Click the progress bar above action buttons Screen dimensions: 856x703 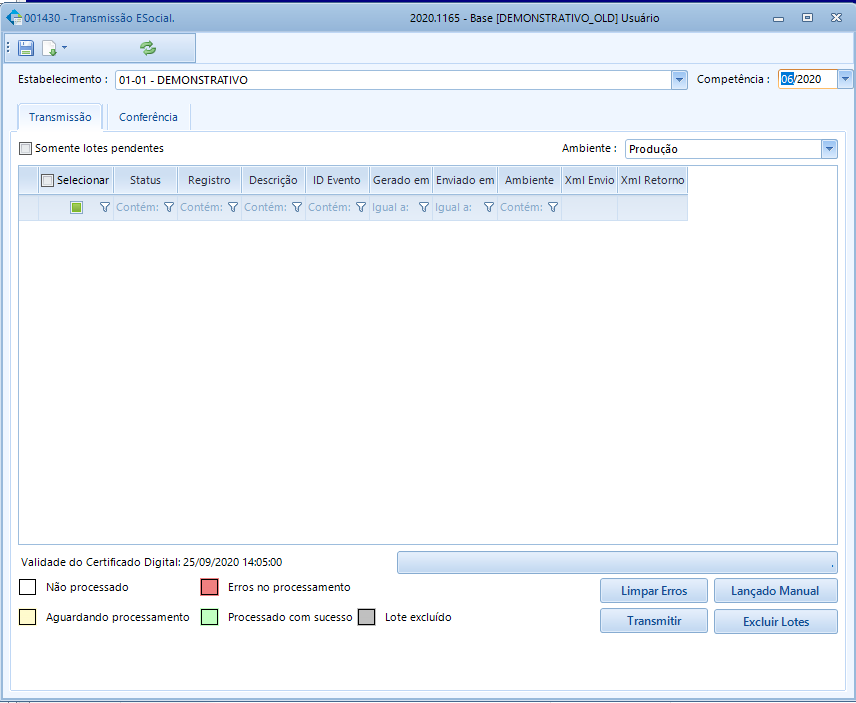(x=617, y=562)
